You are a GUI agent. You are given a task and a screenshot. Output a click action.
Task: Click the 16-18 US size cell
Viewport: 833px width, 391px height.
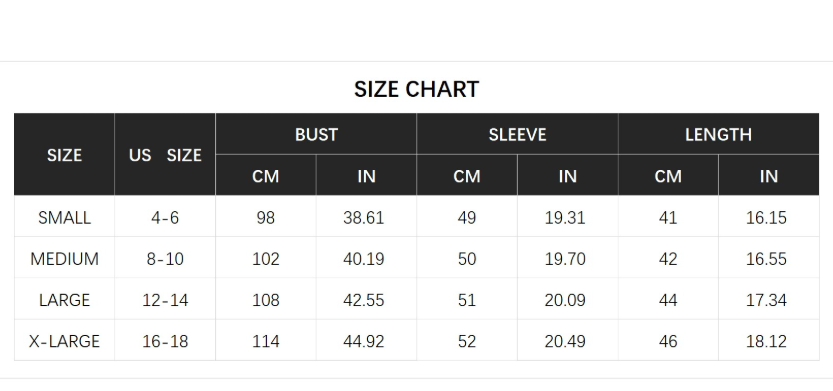165,341
